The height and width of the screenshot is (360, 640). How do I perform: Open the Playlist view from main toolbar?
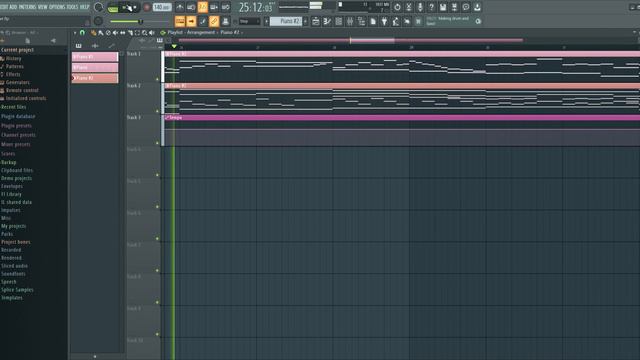point(316,21)
